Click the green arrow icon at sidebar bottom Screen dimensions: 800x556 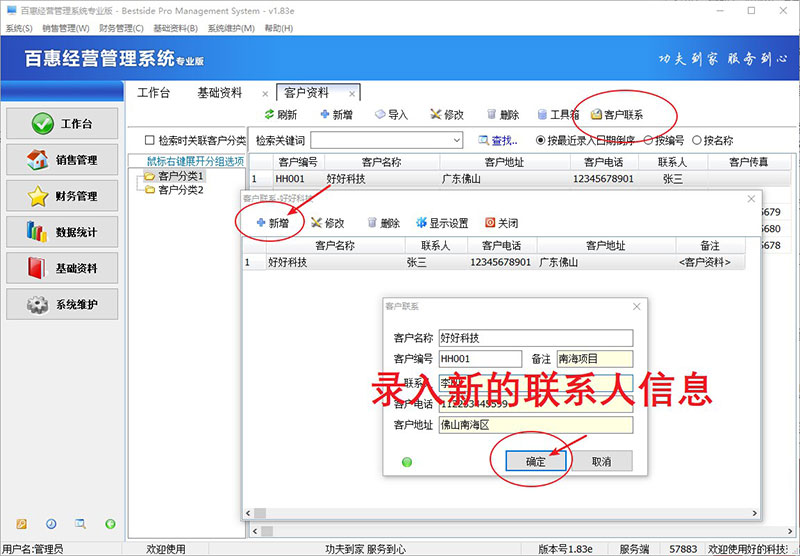tap(110, 524)
